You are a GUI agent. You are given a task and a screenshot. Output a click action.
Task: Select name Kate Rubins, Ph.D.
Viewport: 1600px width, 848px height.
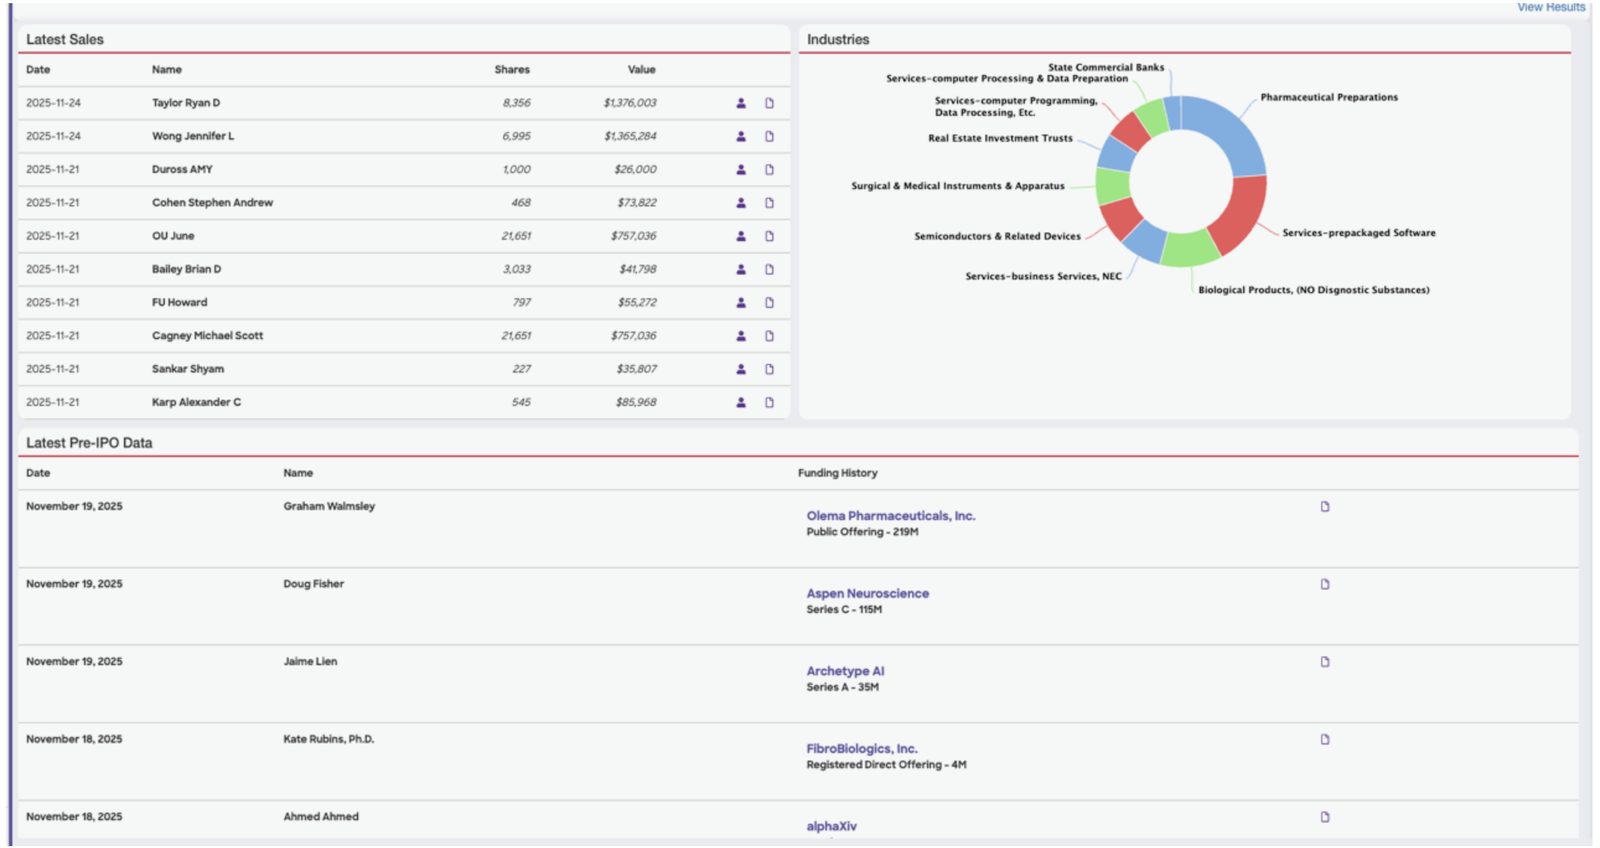[328, 739]
